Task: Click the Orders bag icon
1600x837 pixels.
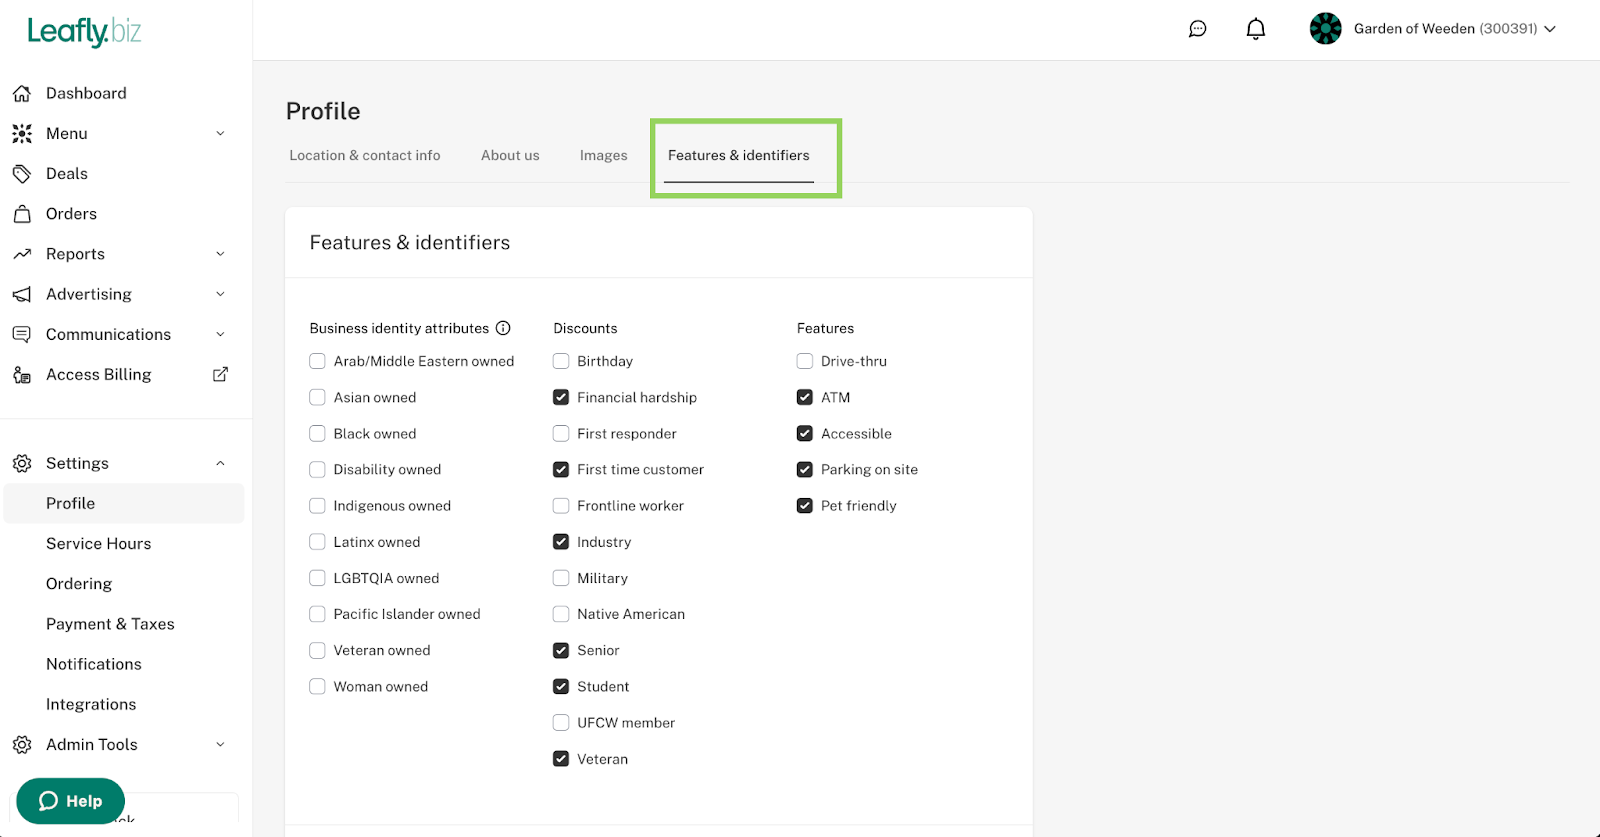Action: coord(22,214)
